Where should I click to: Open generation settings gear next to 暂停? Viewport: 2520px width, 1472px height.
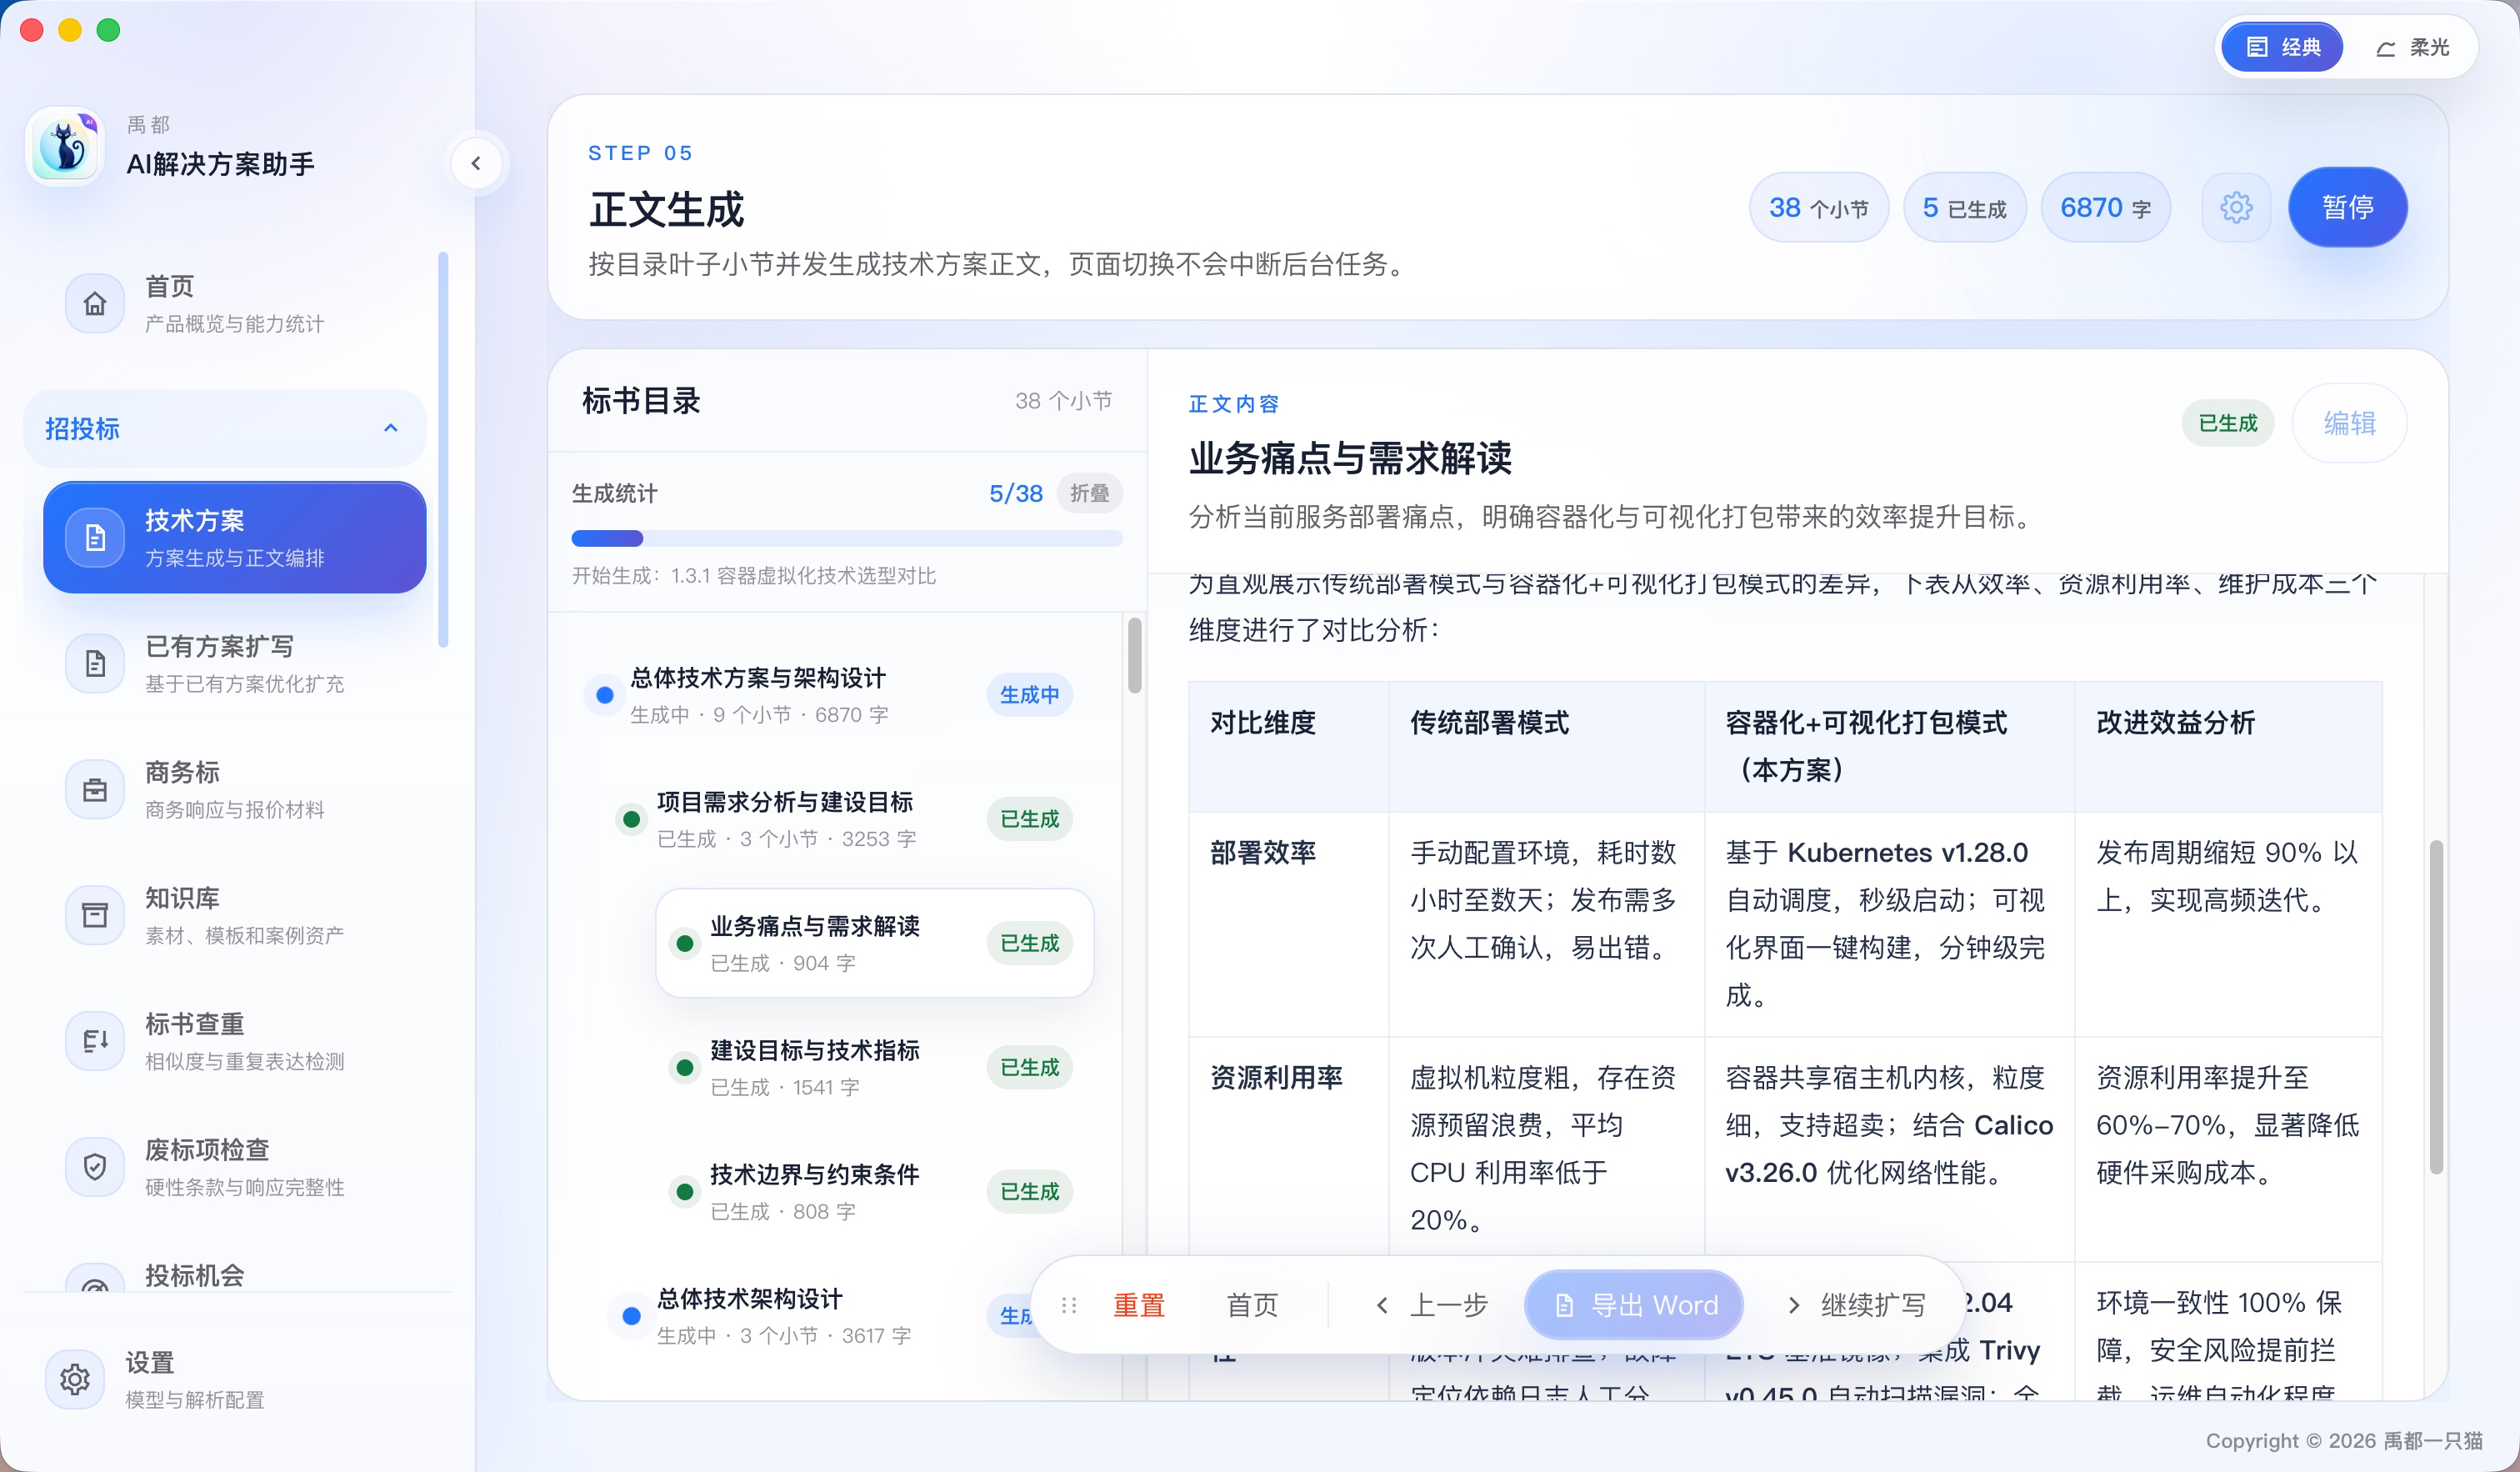pyautogui.click(x=2236, y=207)
